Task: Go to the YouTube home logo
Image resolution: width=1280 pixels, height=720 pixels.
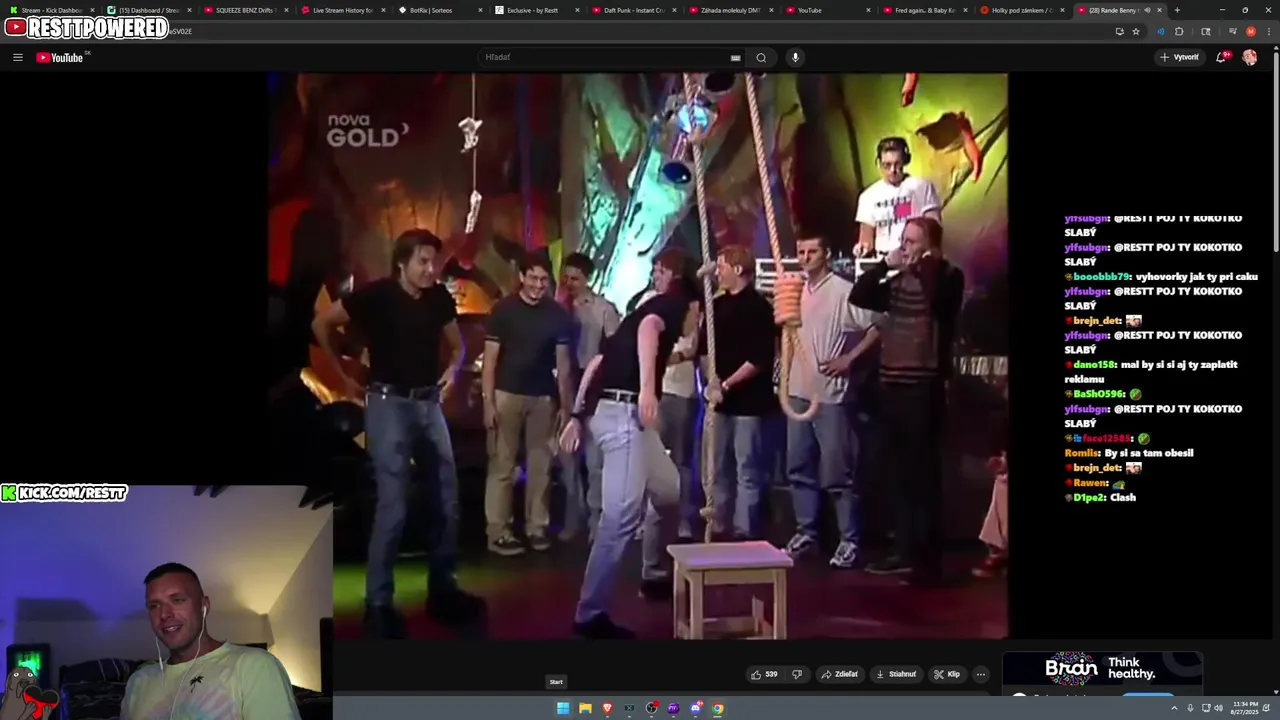Action: click(60, 57)
